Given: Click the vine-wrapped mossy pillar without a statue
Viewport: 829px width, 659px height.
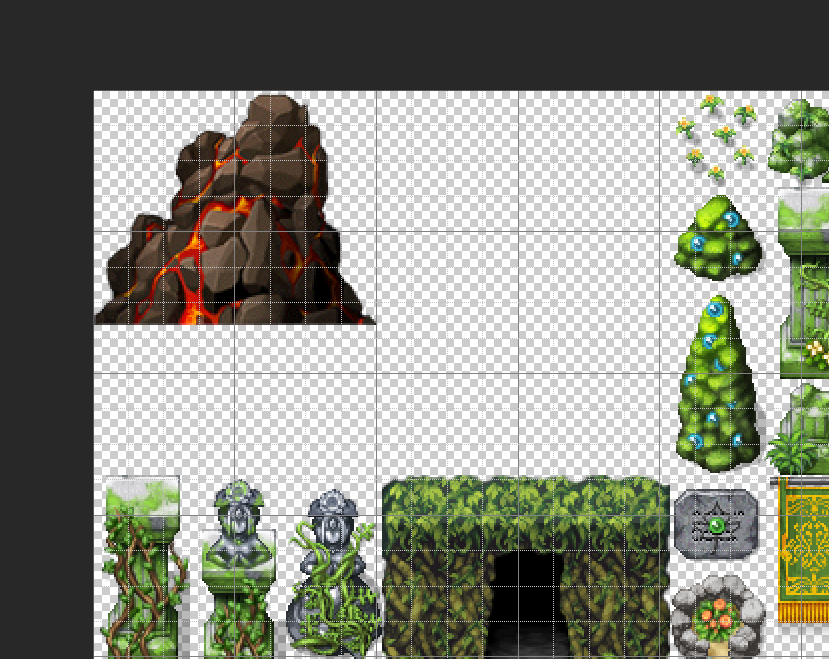Looking at the screenshot, I should click(144, 567).
